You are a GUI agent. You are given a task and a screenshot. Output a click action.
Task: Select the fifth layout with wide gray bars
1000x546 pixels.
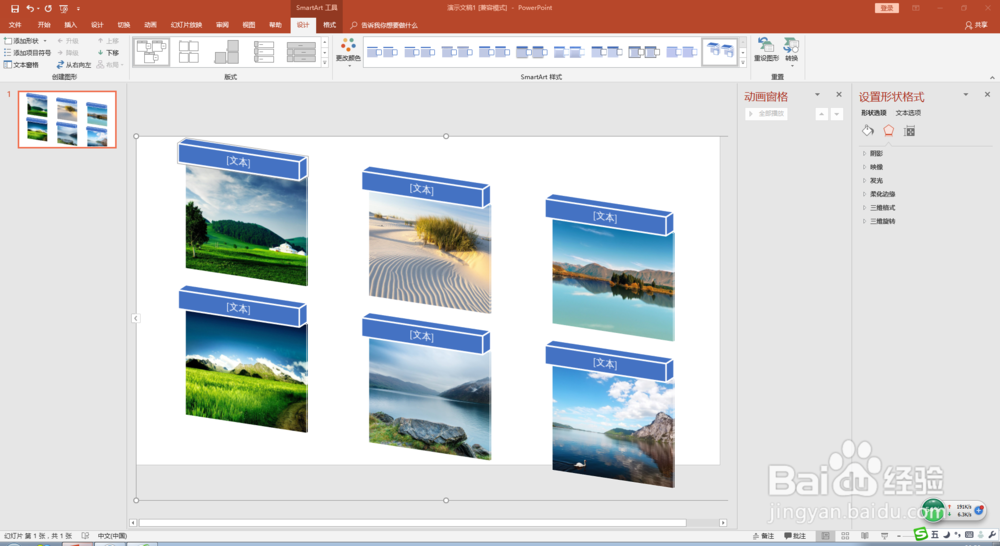tap(301, 52)
